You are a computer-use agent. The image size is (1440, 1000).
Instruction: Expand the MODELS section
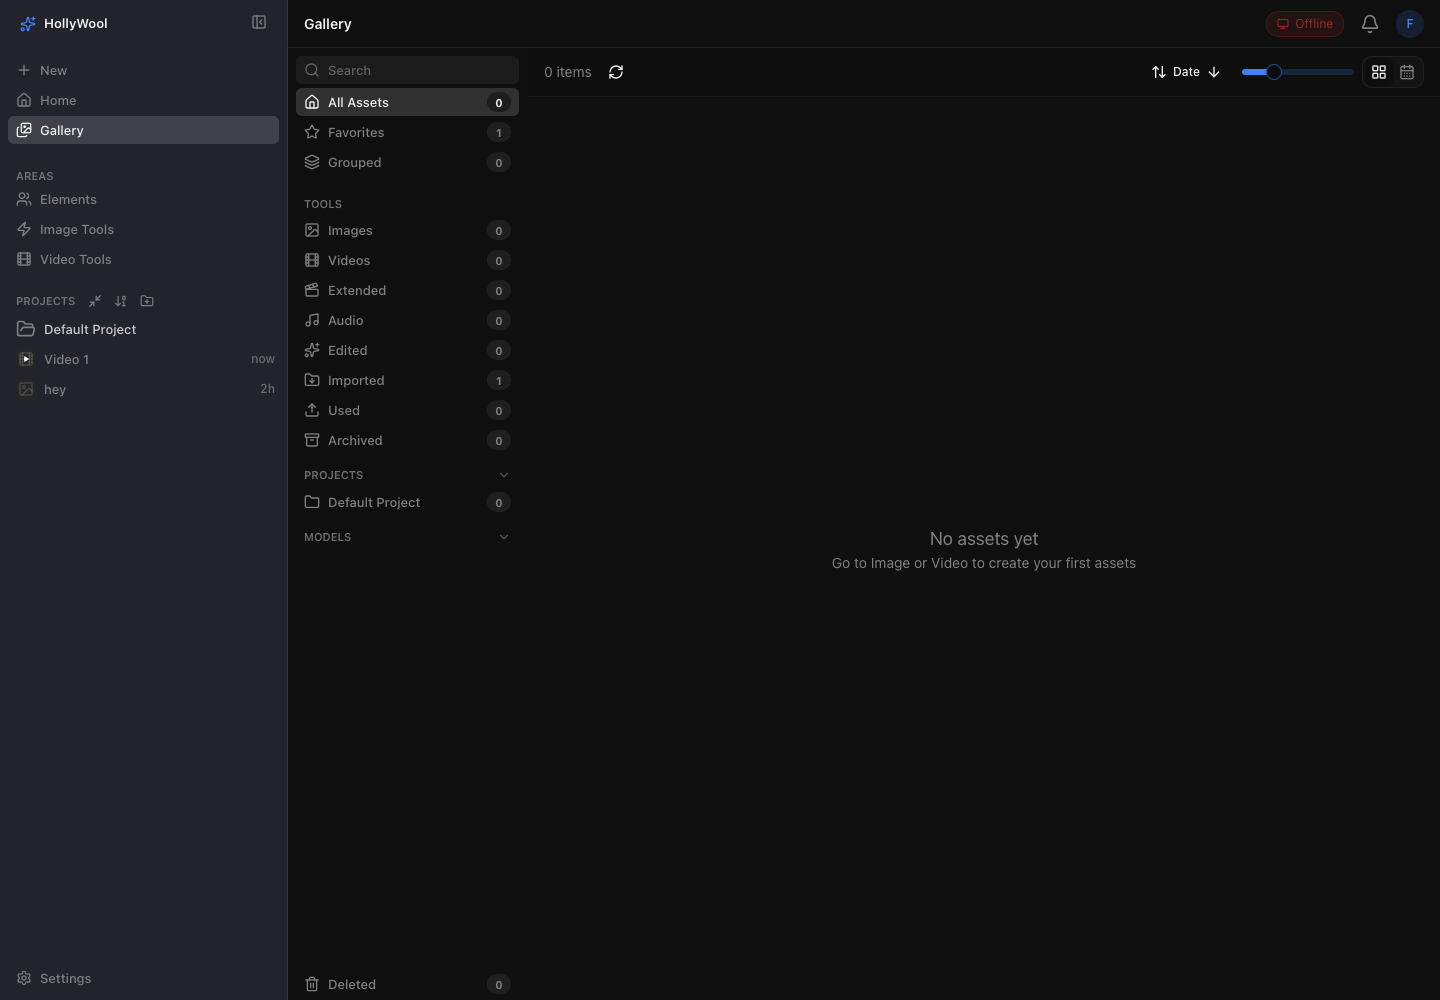coord(504,537)
